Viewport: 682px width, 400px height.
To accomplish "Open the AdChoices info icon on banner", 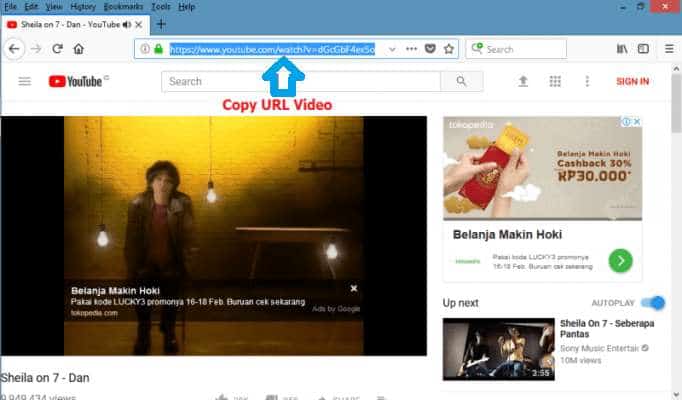I will coord(626,122).
